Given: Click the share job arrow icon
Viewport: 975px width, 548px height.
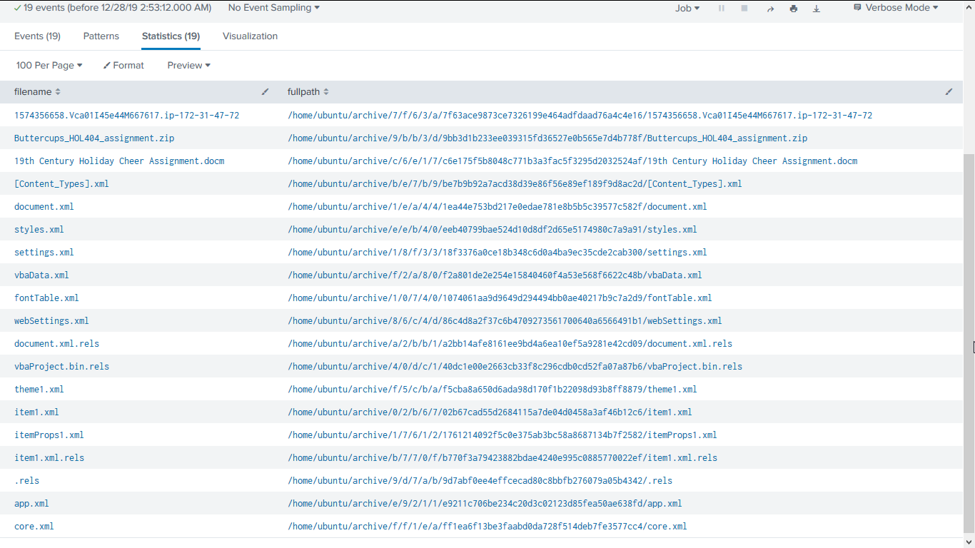Looking at the screenshot, I should pyautogui.click(x=770, y=8).
